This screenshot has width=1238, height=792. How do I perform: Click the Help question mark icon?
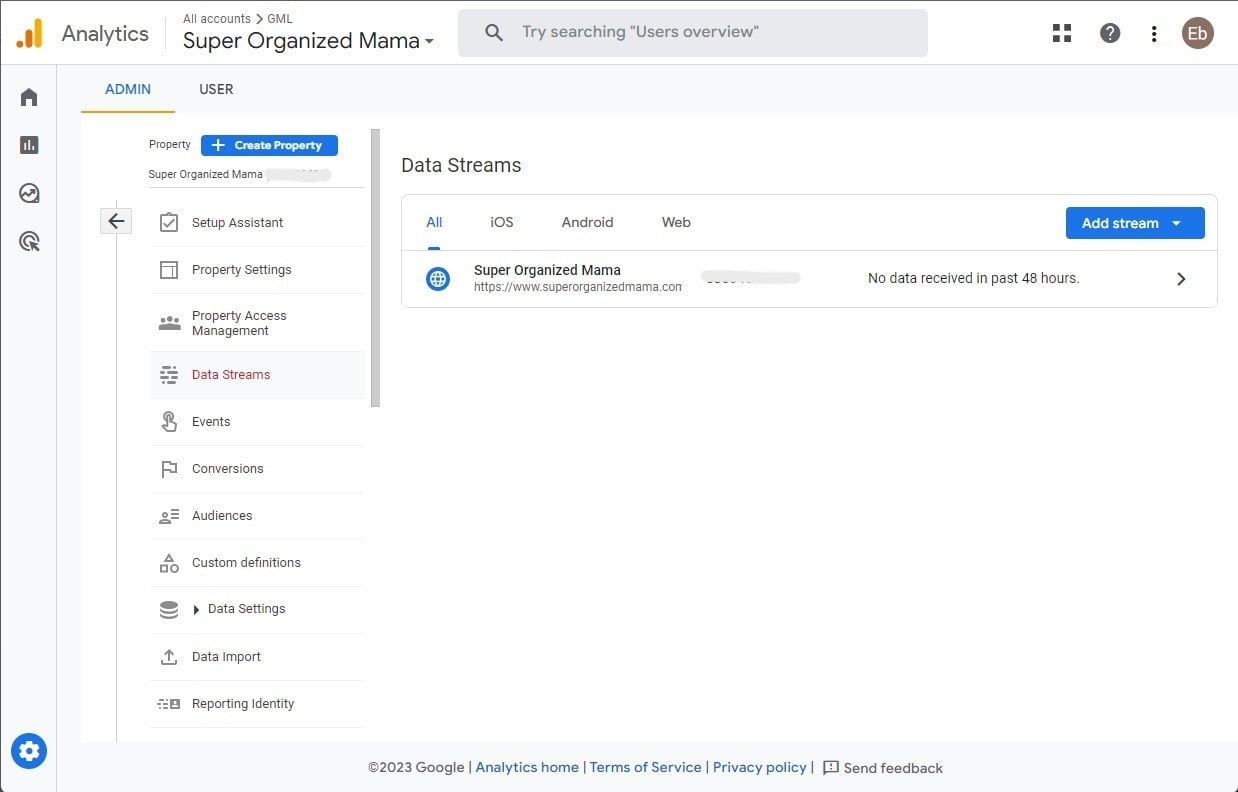click(x=1110, y=33)
